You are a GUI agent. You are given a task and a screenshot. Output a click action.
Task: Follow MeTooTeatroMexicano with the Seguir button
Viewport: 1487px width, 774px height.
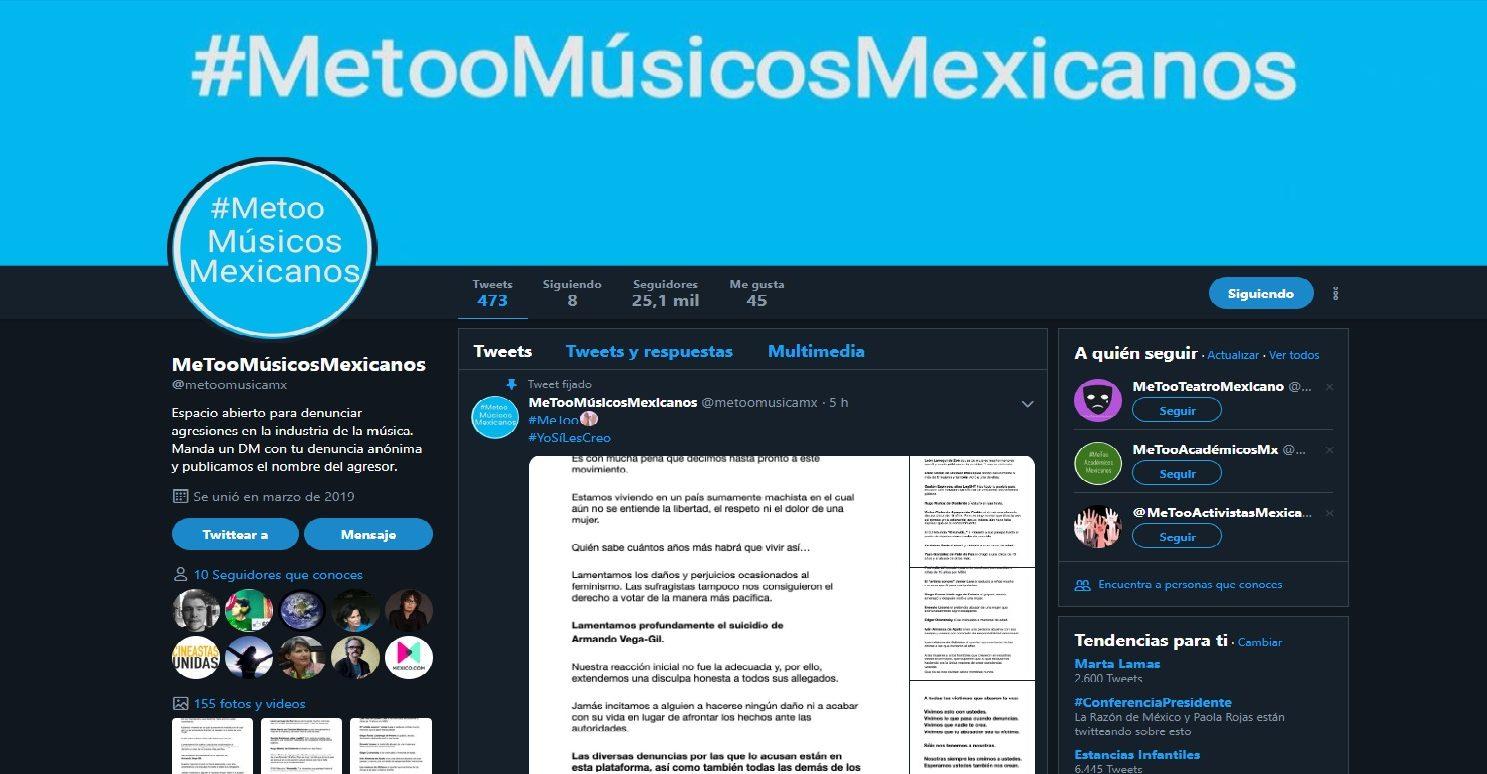click(1177, 410)
